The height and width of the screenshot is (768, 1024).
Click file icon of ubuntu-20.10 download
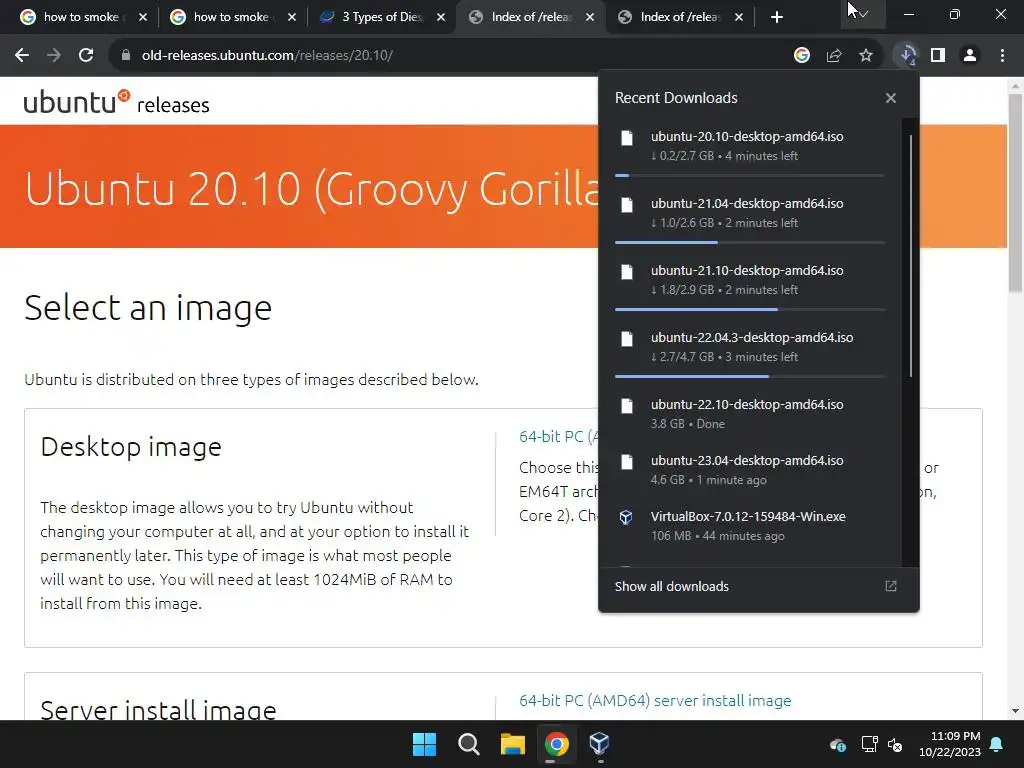pos(627,138)
